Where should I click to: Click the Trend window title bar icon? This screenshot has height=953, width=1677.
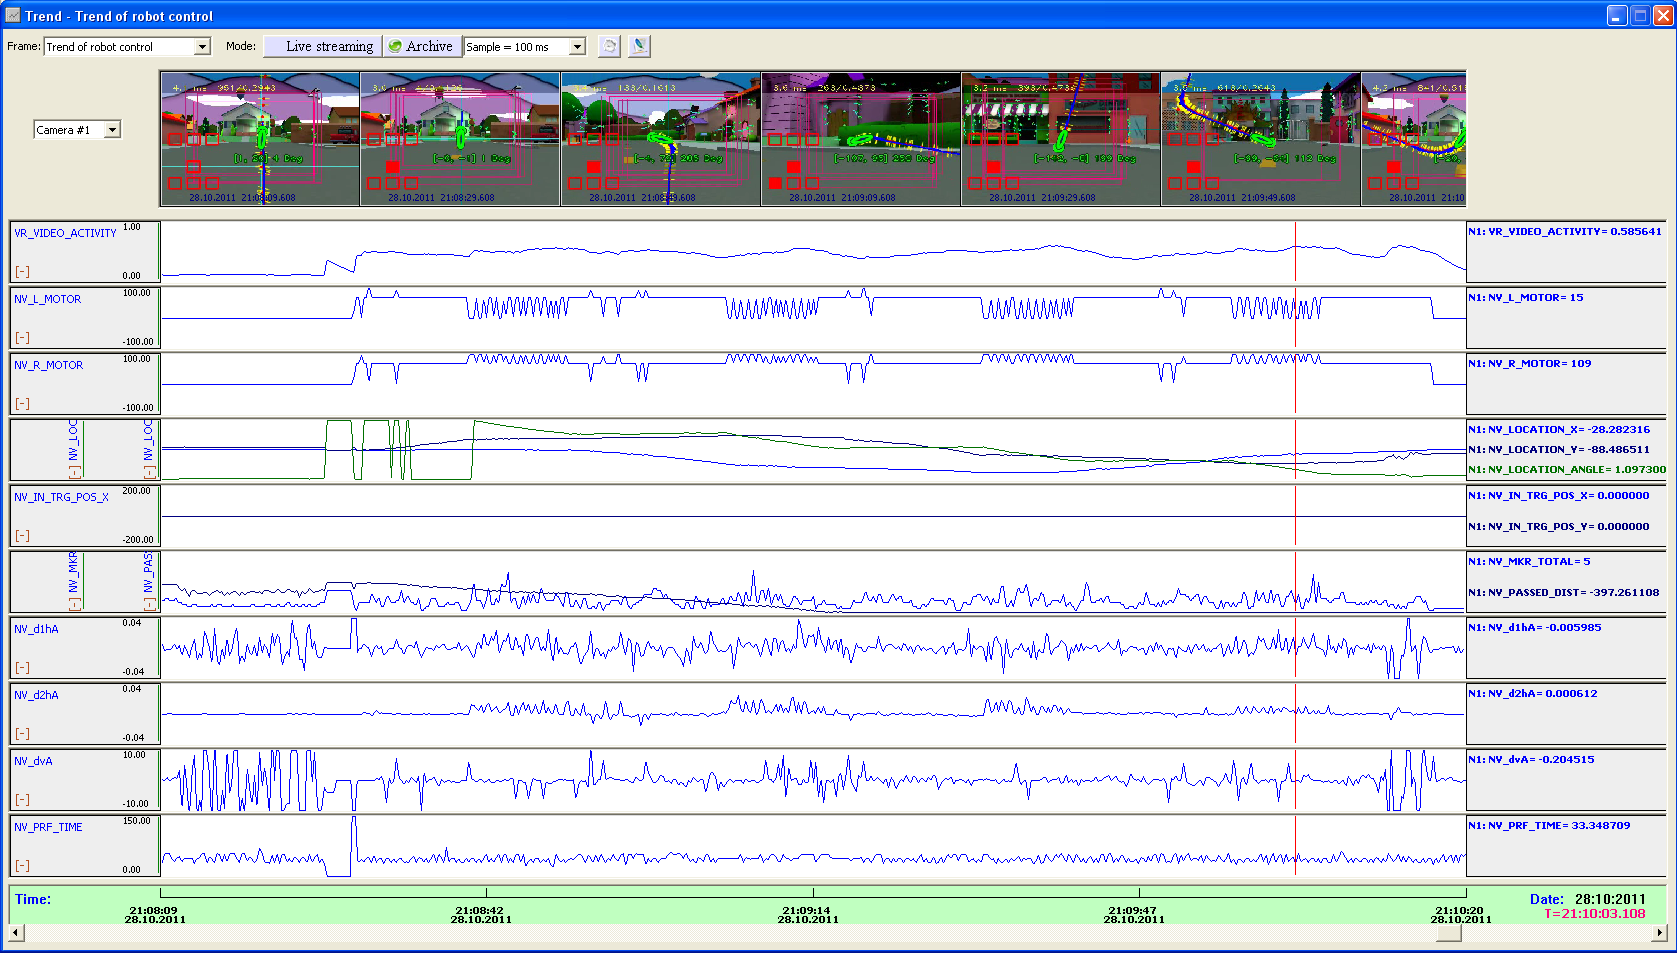pos(13,15)
